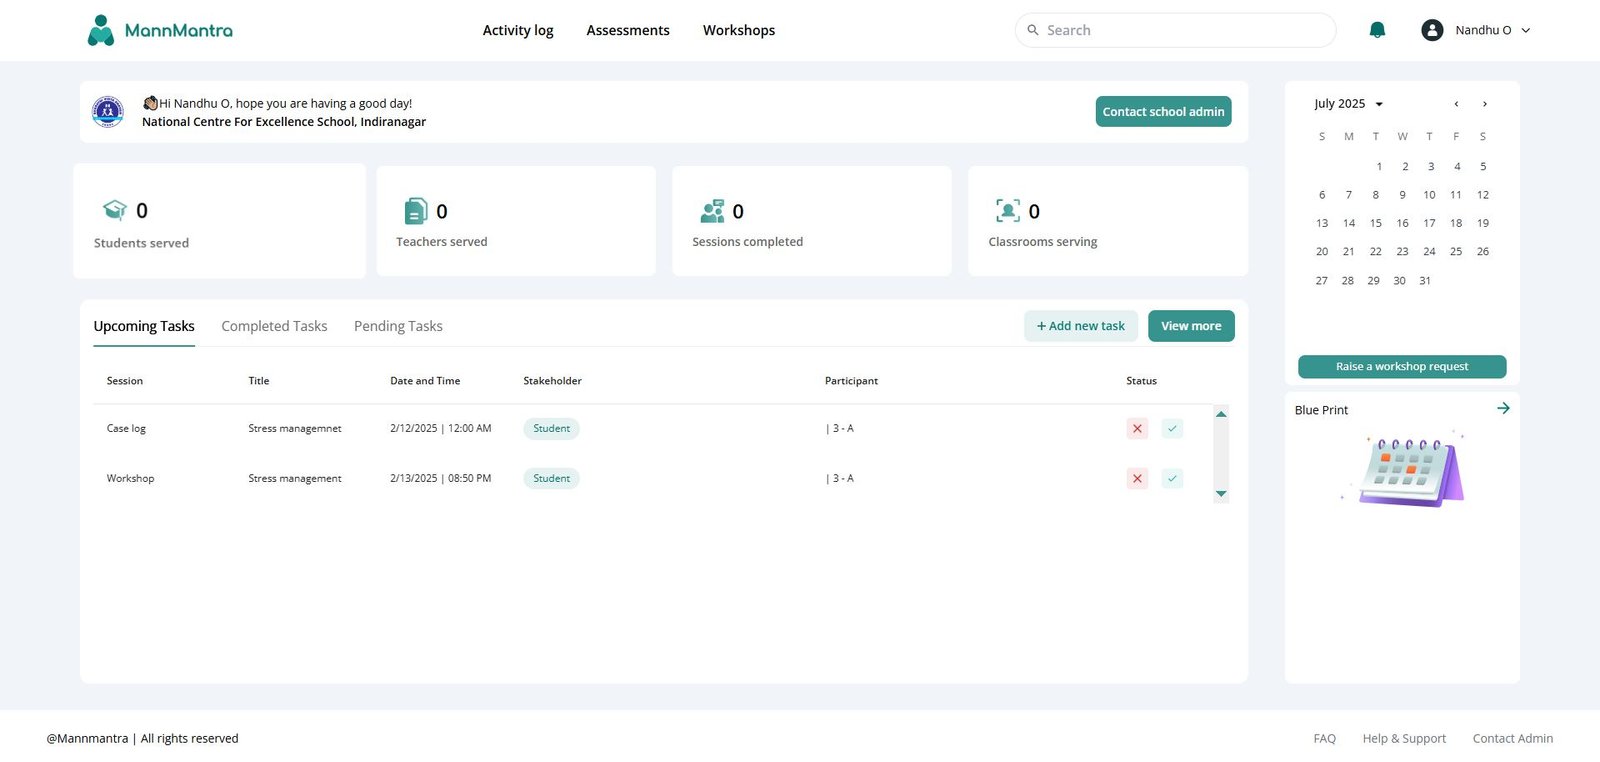1600x762 pixels.
Task: Click the Session column header
Action: pos(125,381)
